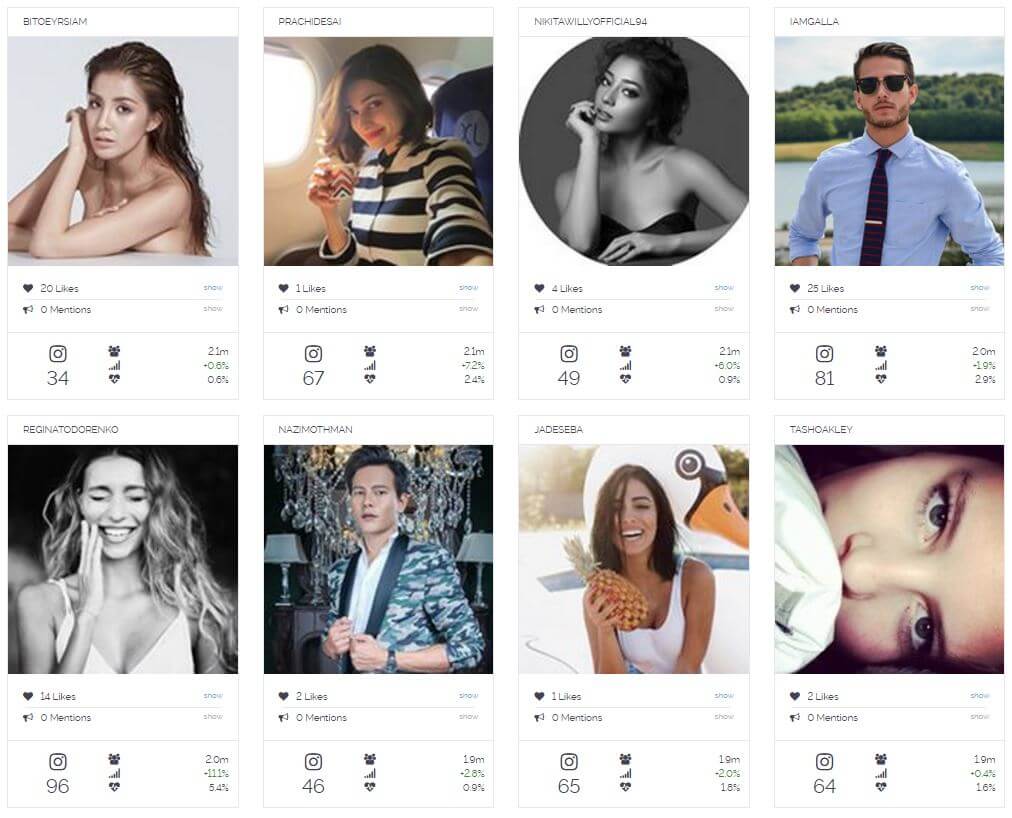The width and height of the screenshot is (1012, 818).
Task: Show the 25 Likes for IAMGALLA
Action: pyautogui.click(x=980, y=287)
